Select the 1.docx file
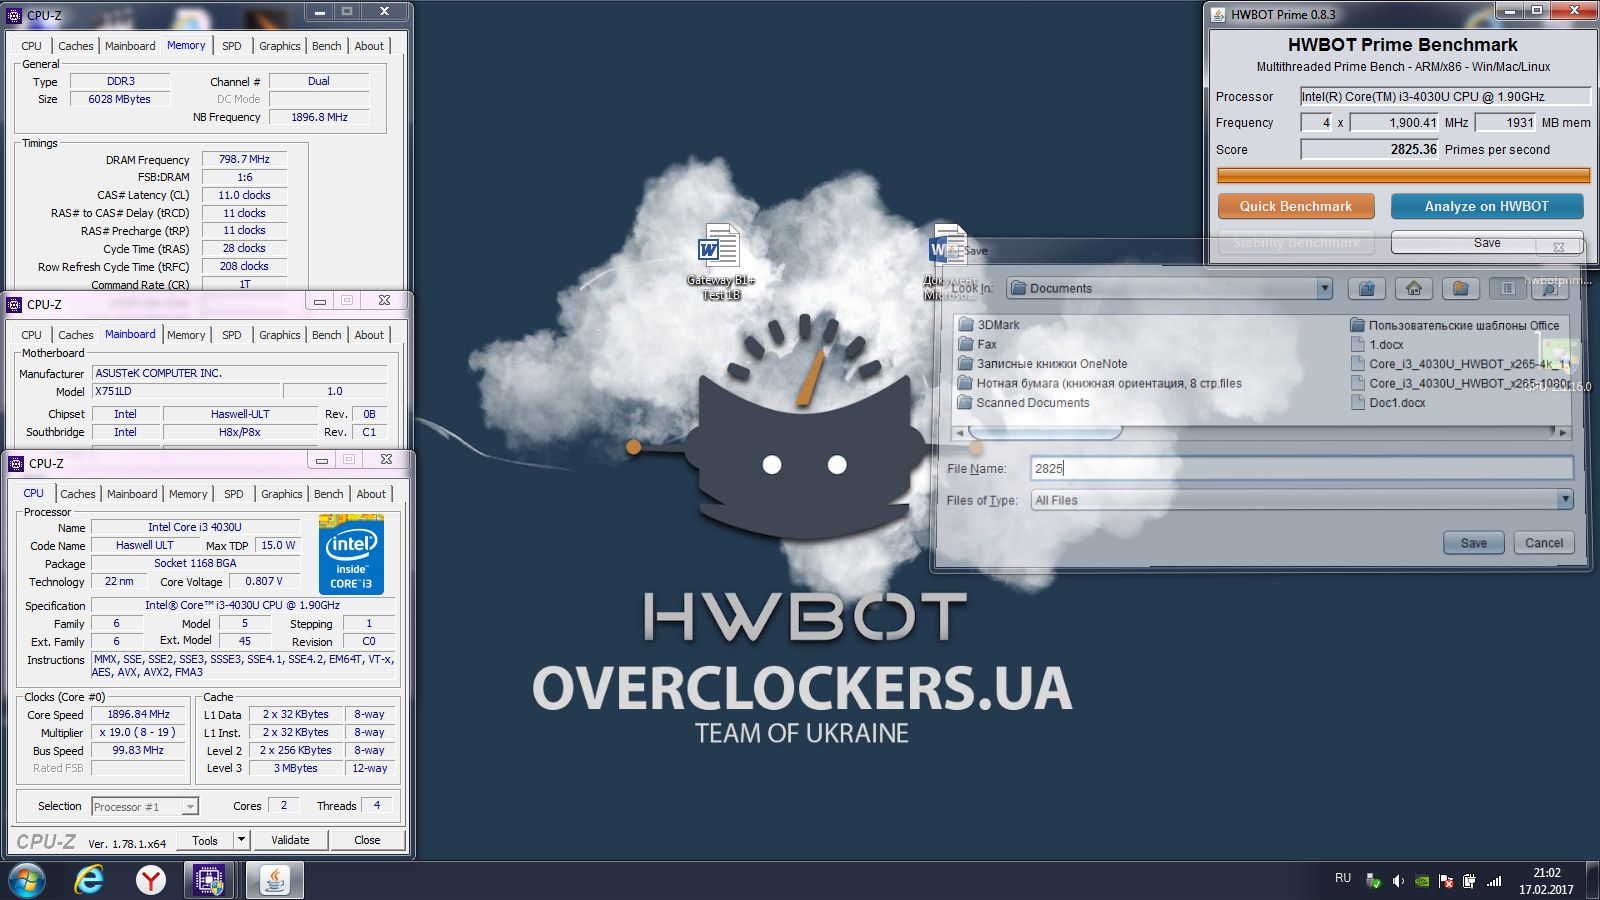Viewport: 1600px width, 900px height. 1377,344
